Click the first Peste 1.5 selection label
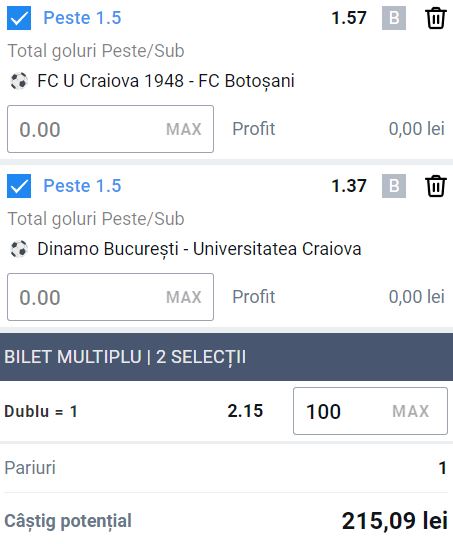The width and height of the screenshot is (453, 544). 82,18
